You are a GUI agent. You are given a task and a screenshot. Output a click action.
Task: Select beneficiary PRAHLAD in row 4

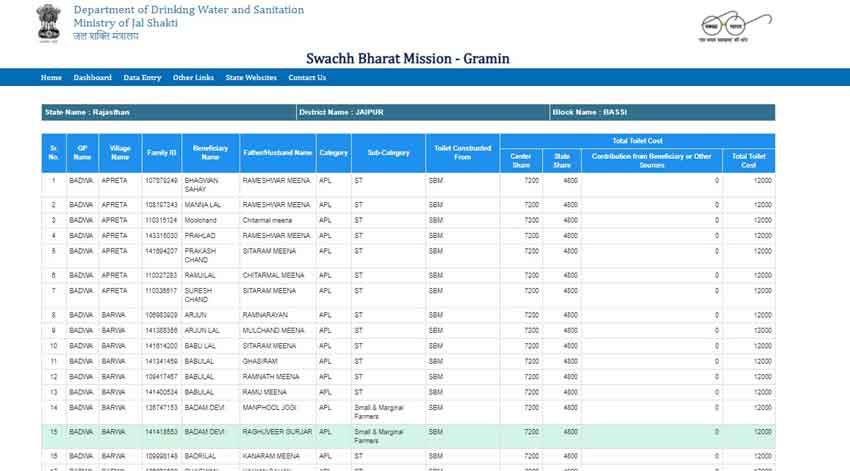click(x=200, y=236)
